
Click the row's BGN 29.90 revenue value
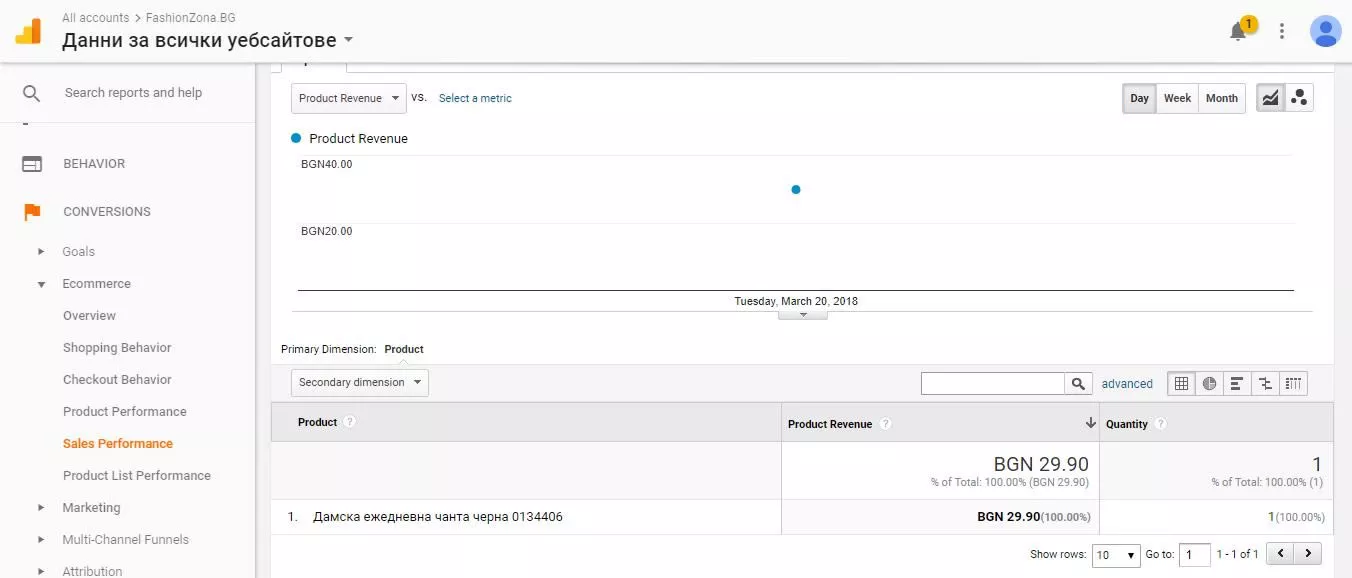point(1008,517)
